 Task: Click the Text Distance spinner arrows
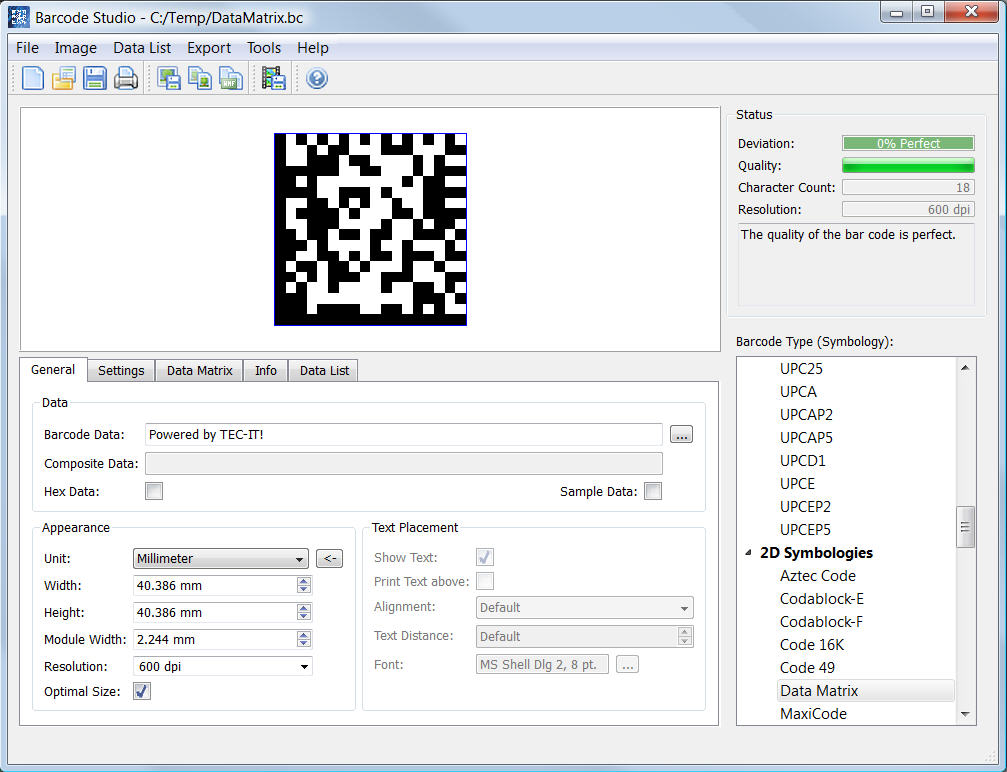685,636
